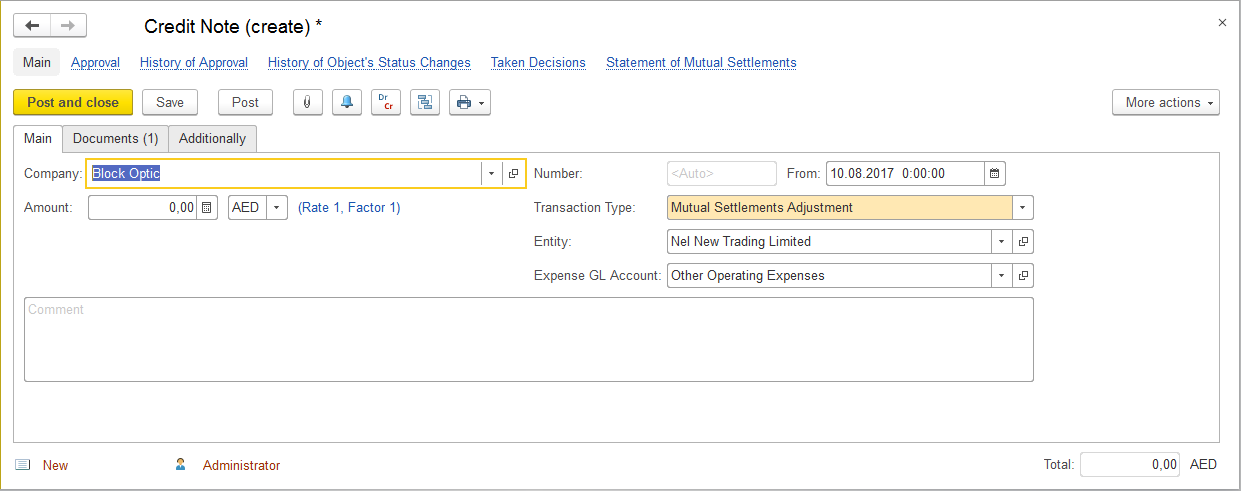This screenshot has width=1241, height=491.
Task: Click the bell reminder icon
Action: pos(346,102)
